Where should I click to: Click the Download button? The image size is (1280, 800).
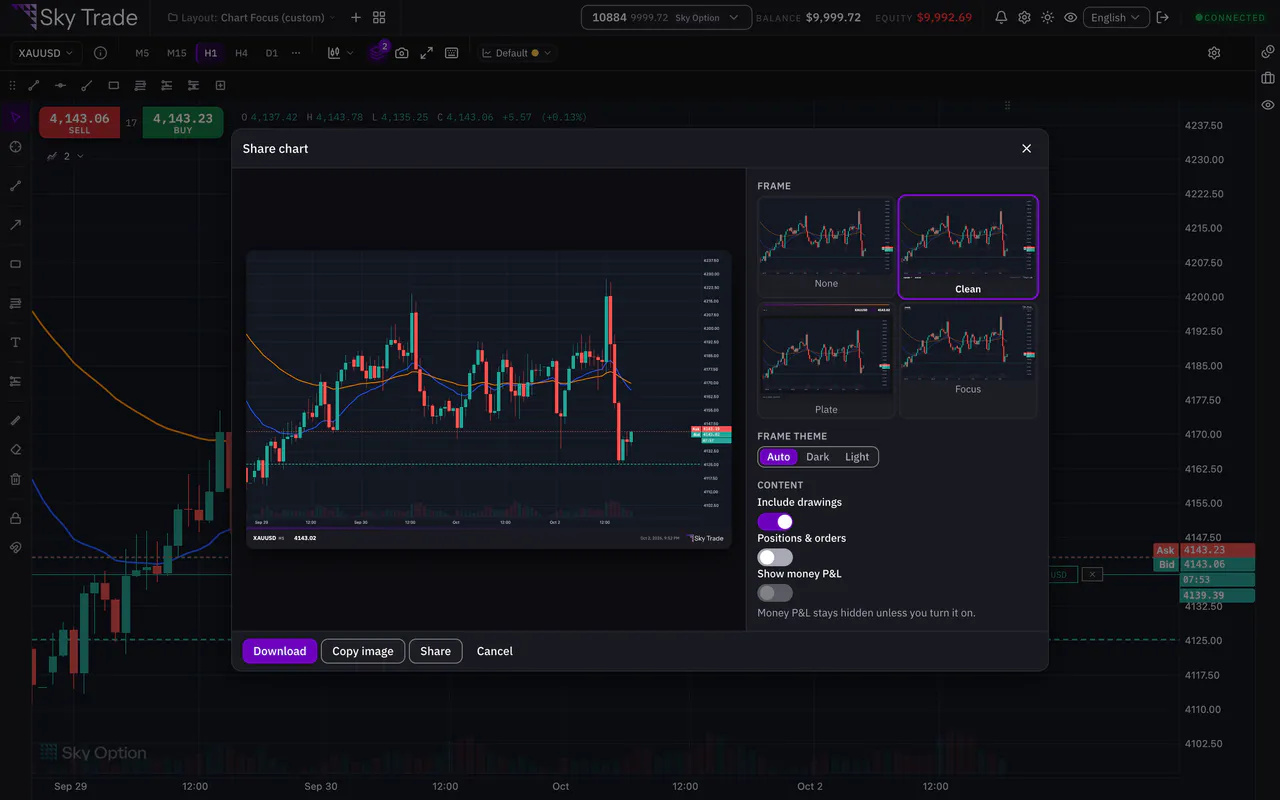click(x=280, y=651)
